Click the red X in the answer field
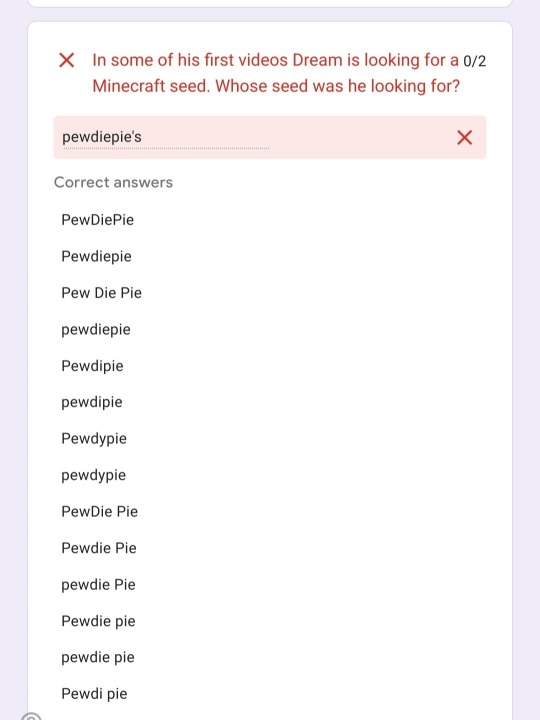 click(464, 137)
